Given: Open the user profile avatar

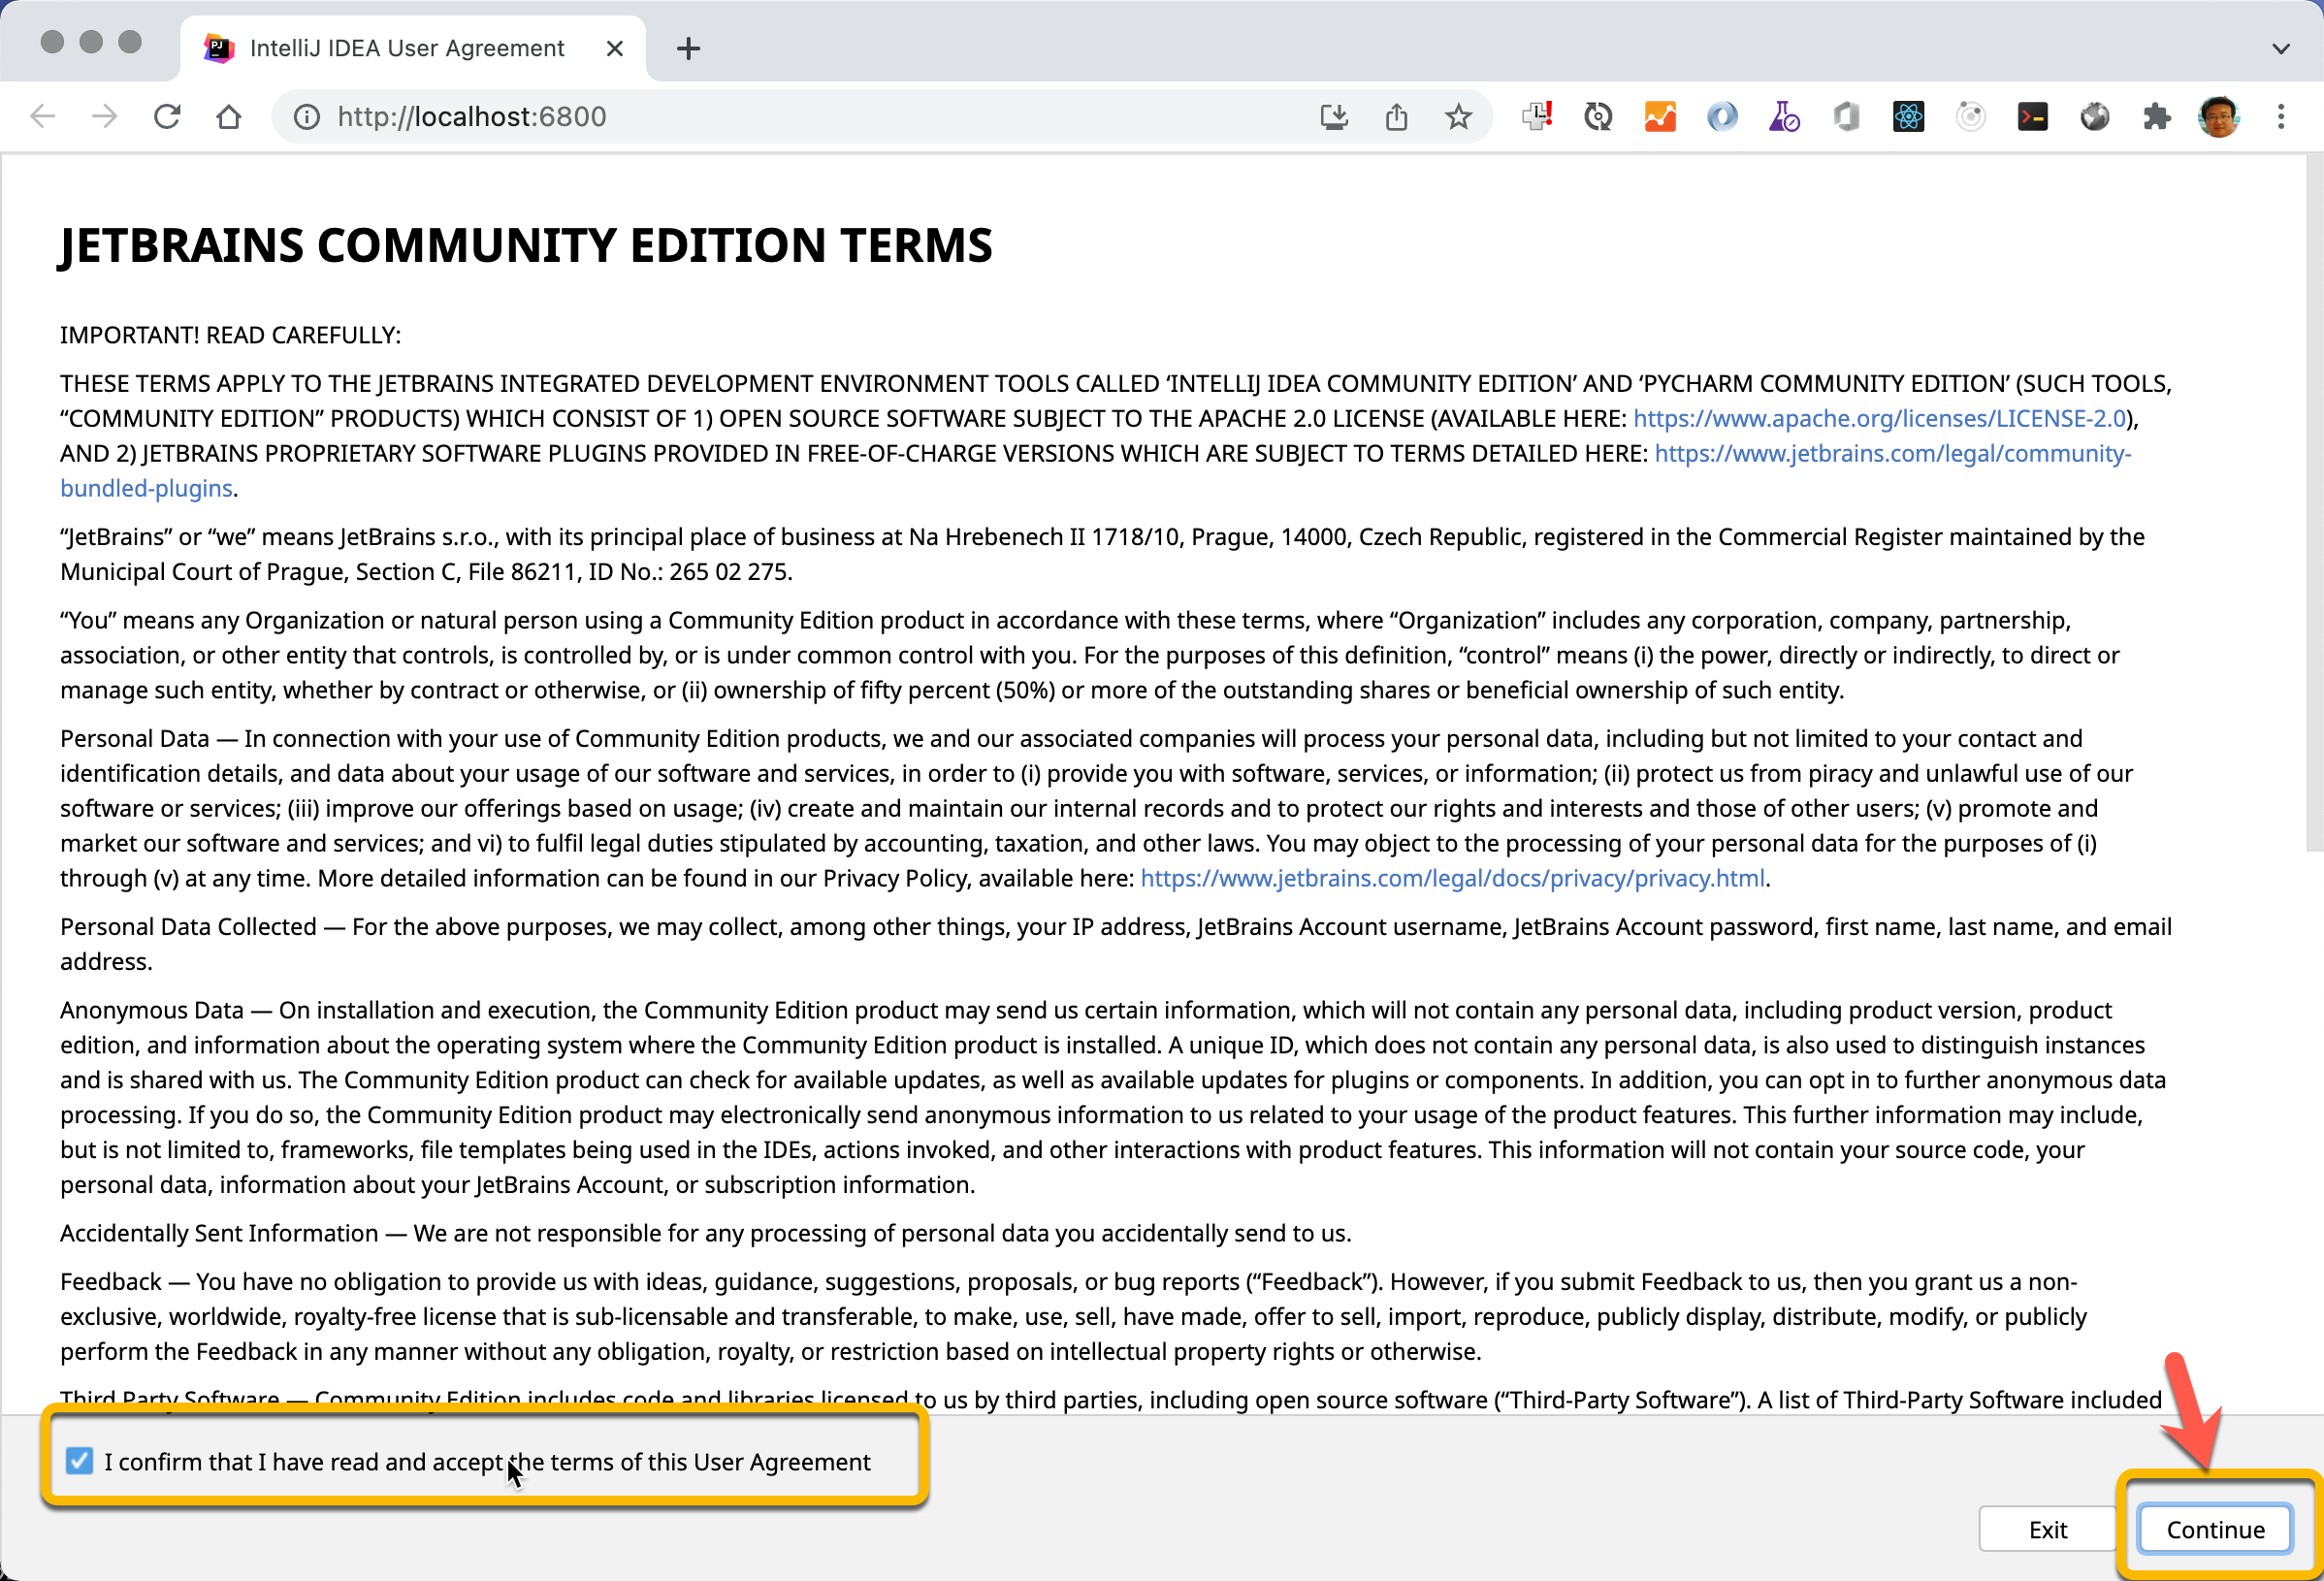Looking at the screenshot, I should point(2219,117).
